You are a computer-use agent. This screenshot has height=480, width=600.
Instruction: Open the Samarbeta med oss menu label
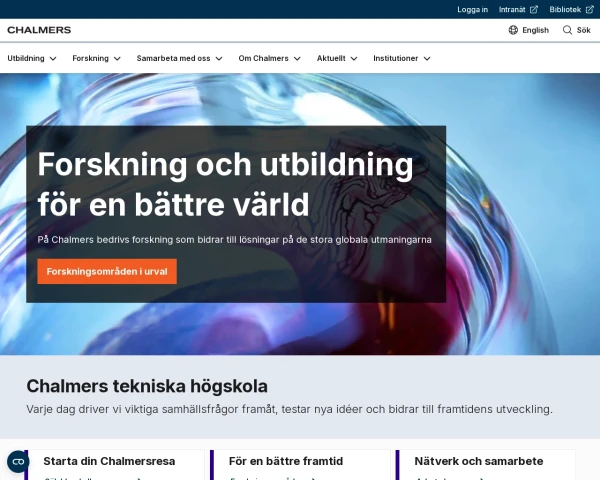pos(173,58)
